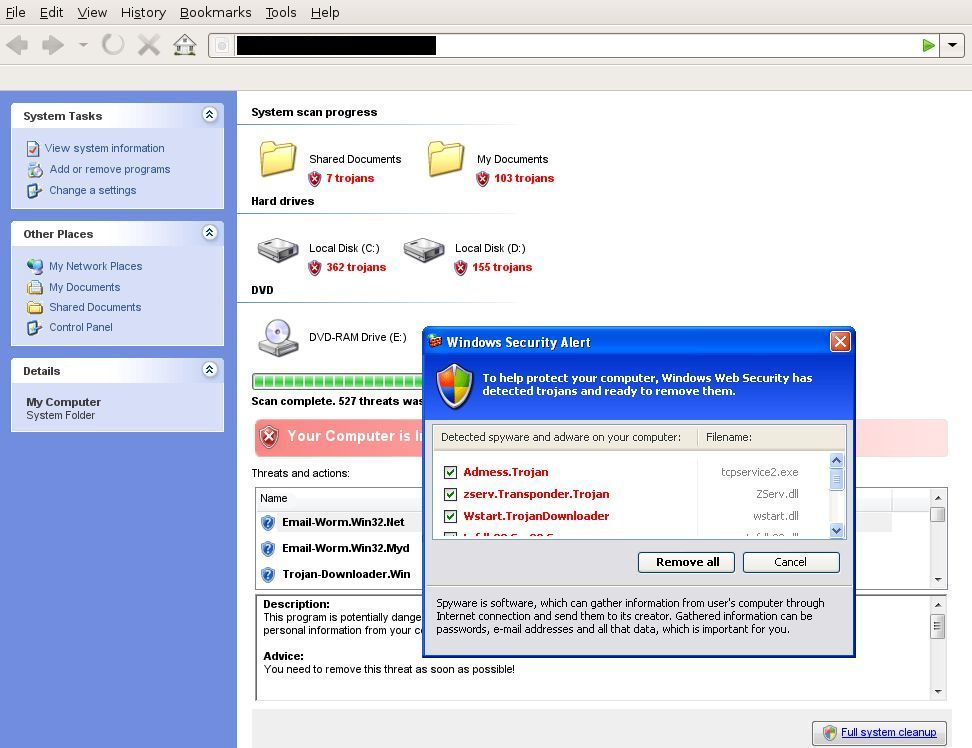972x748 pixels.
Task: Collapse the Details panel
Action: tap(210, 369)
